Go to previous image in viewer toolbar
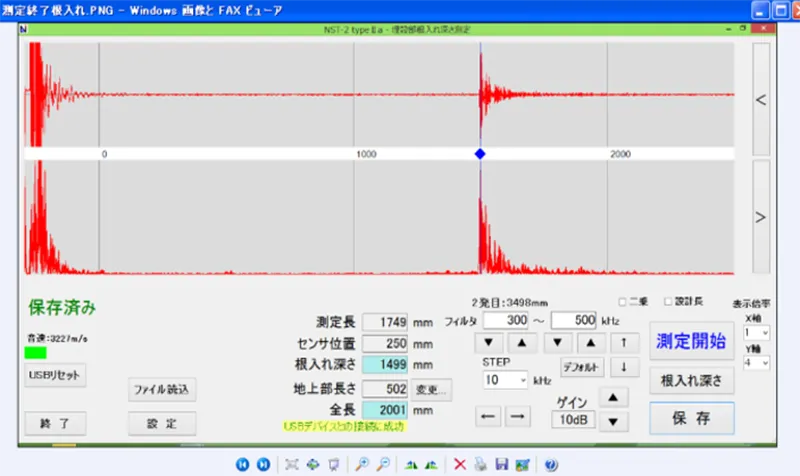The image size is (800, 476). coord(242,464)
